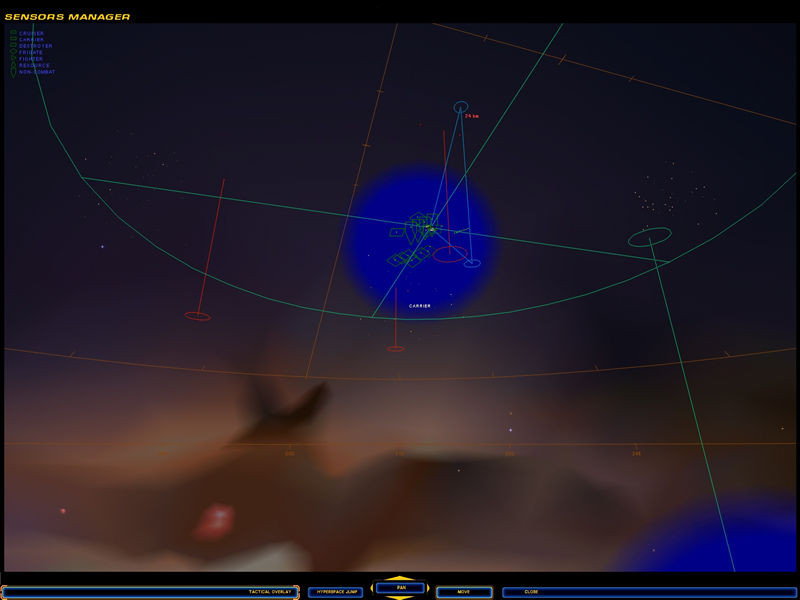The height and width of the screenshot is (600, 800).
Task: Select the small blue disc right of fleet
Action: coord(472,263)
